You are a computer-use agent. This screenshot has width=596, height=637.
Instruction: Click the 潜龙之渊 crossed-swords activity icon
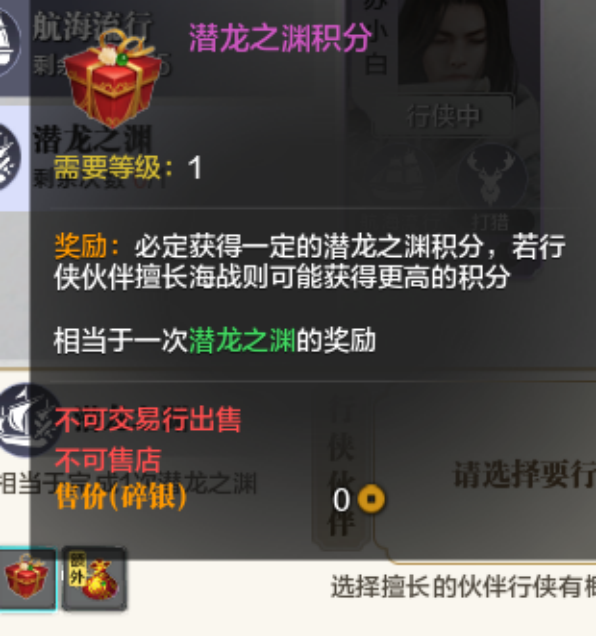[8, 158]
